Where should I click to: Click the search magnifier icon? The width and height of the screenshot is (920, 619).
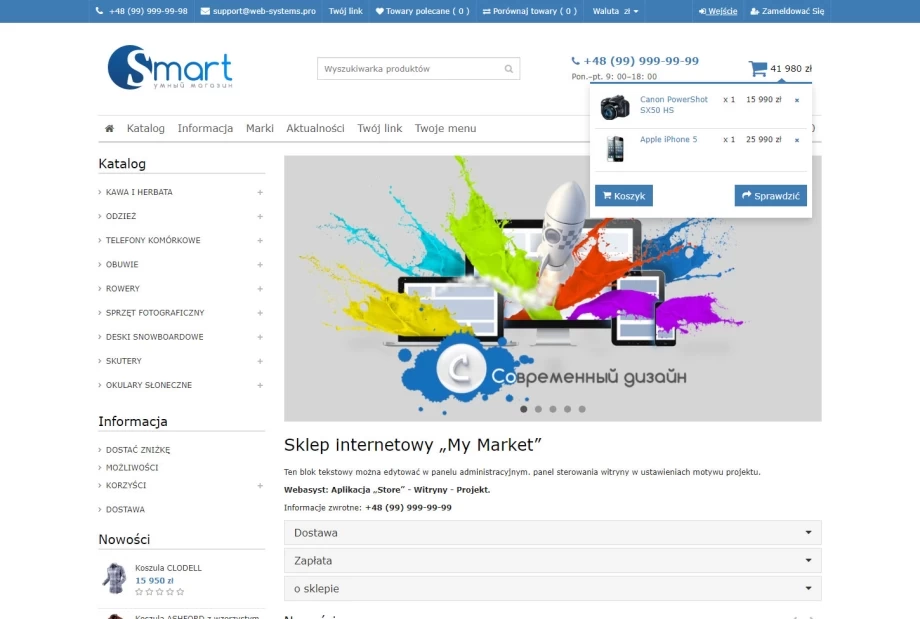tap(508, 69)
